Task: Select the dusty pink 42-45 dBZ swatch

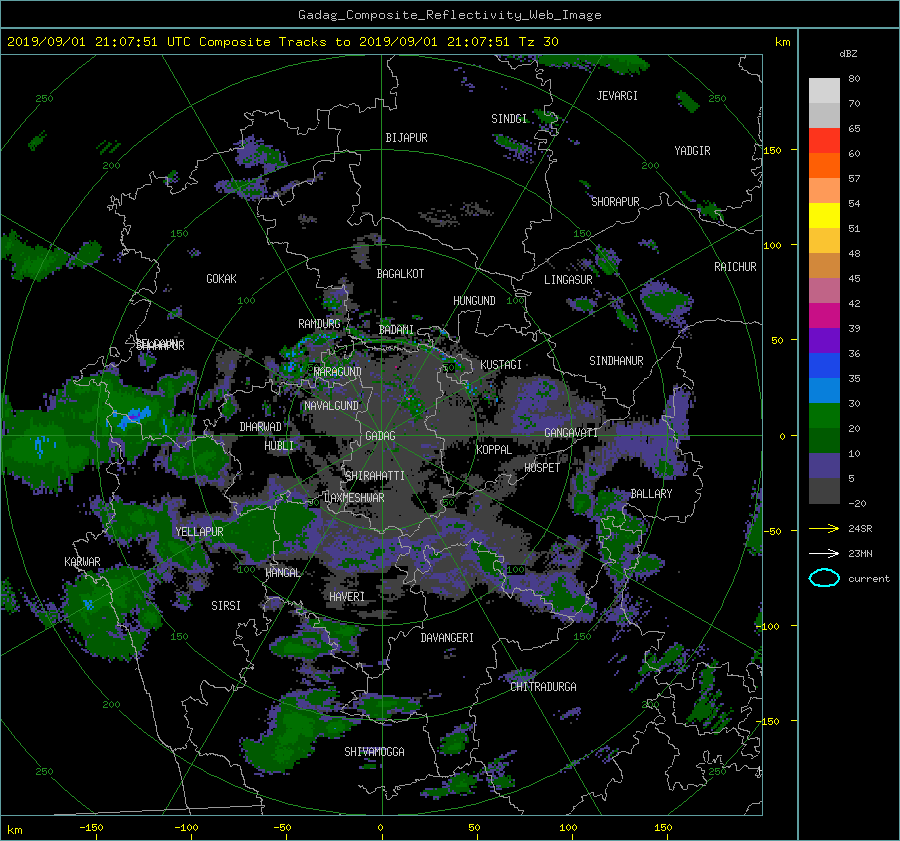Action: [824, 290]
